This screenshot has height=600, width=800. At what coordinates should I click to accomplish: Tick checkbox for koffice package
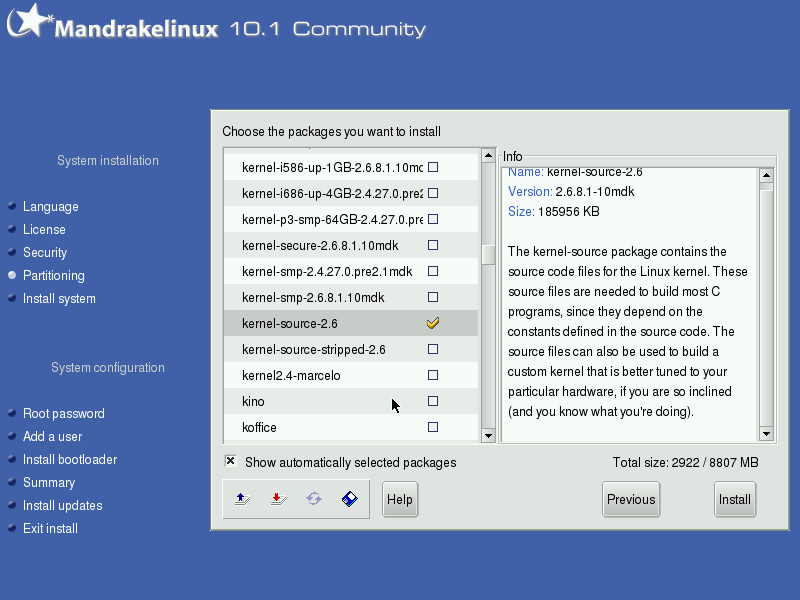click(433, 428)
